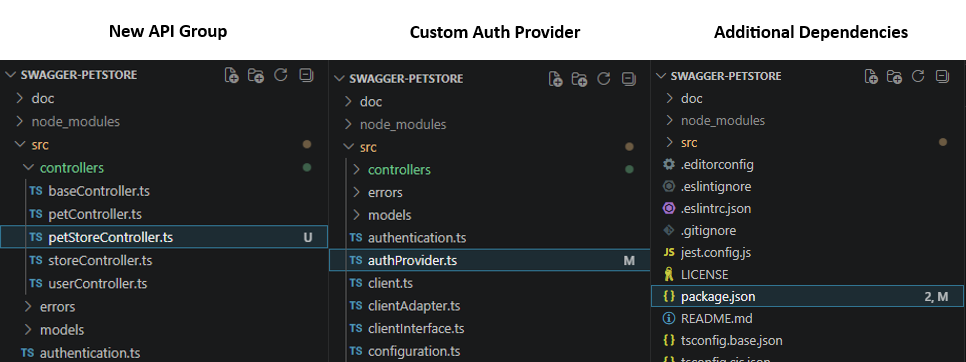Image resolution: width=966 pixels, height=362 pixels.
Task: Select src folder in middle panel
Action: pyautogui.click(x=368, y=147)
